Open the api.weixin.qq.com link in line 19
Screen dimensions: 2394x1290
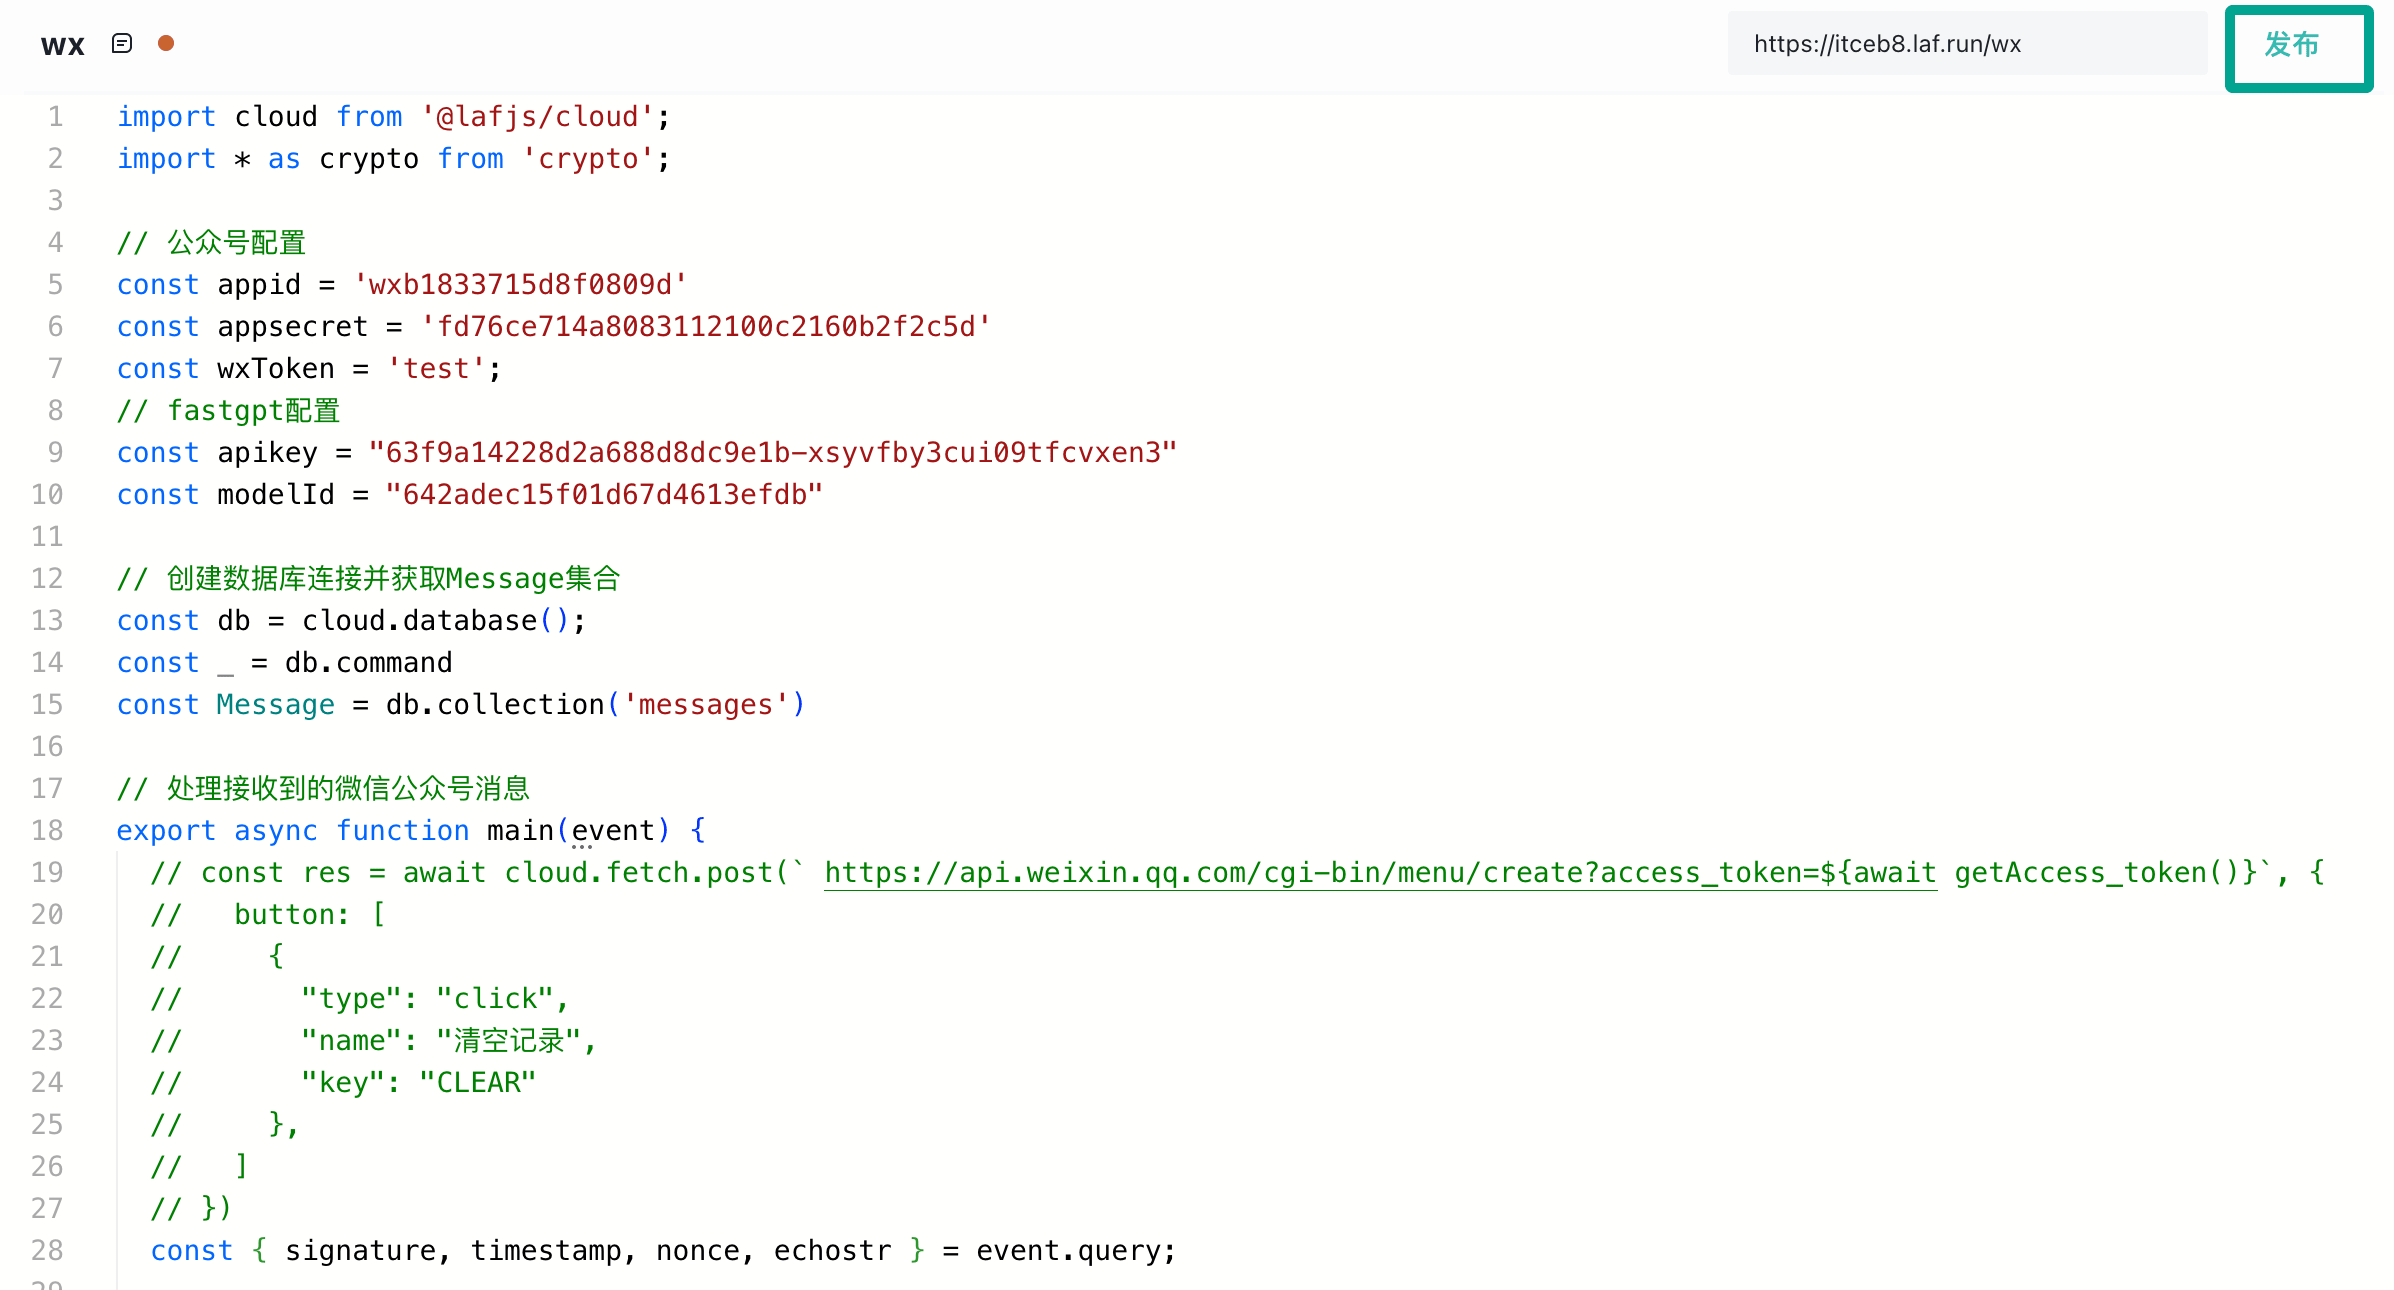point(1379,873)
